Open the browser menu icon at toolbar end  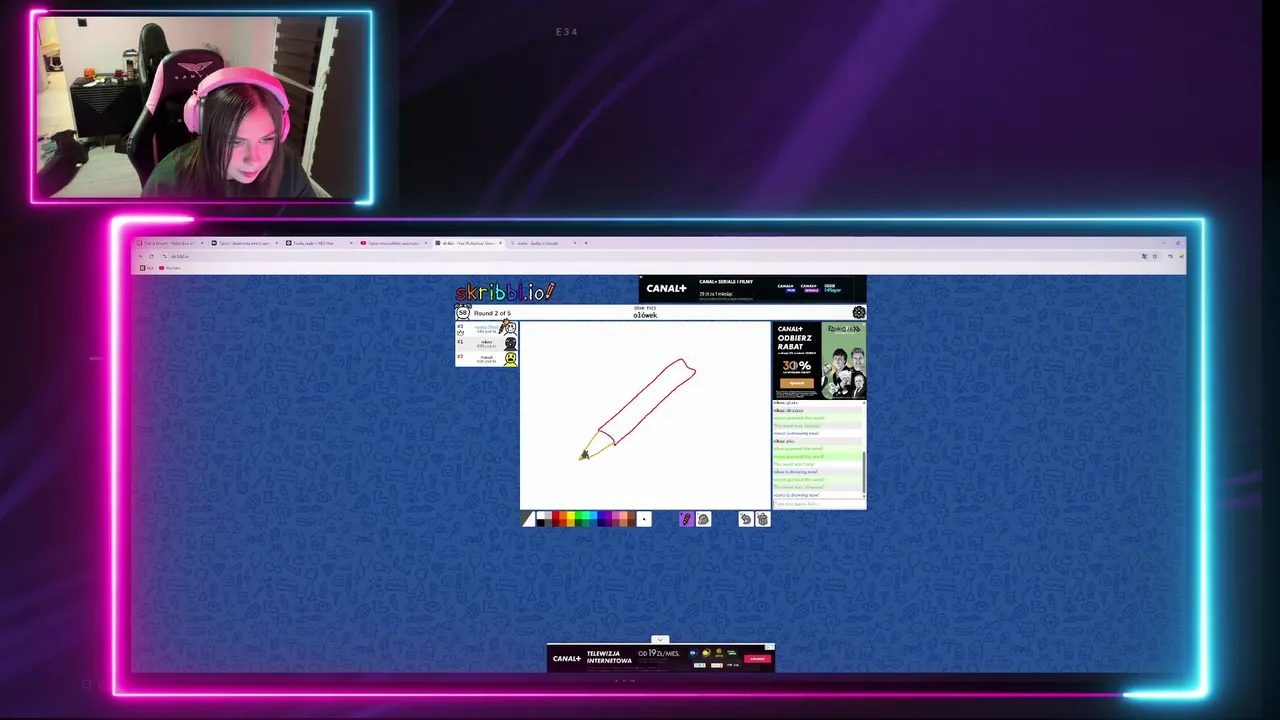pos(1181,256)
